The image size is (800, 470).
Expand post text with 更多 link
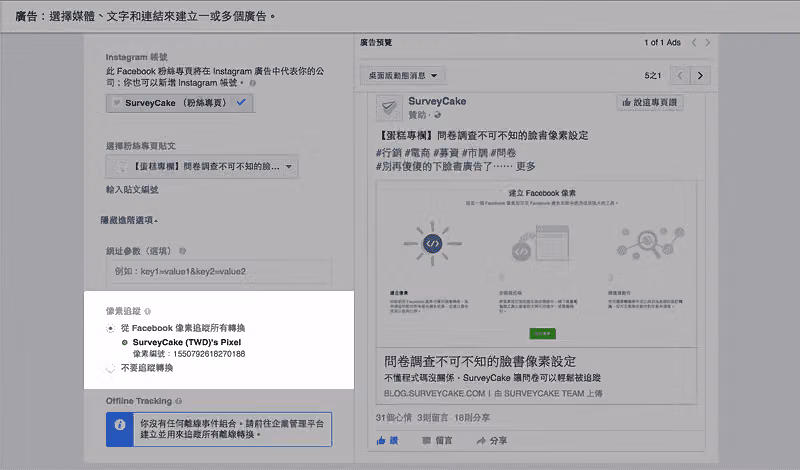pos(526,166)
